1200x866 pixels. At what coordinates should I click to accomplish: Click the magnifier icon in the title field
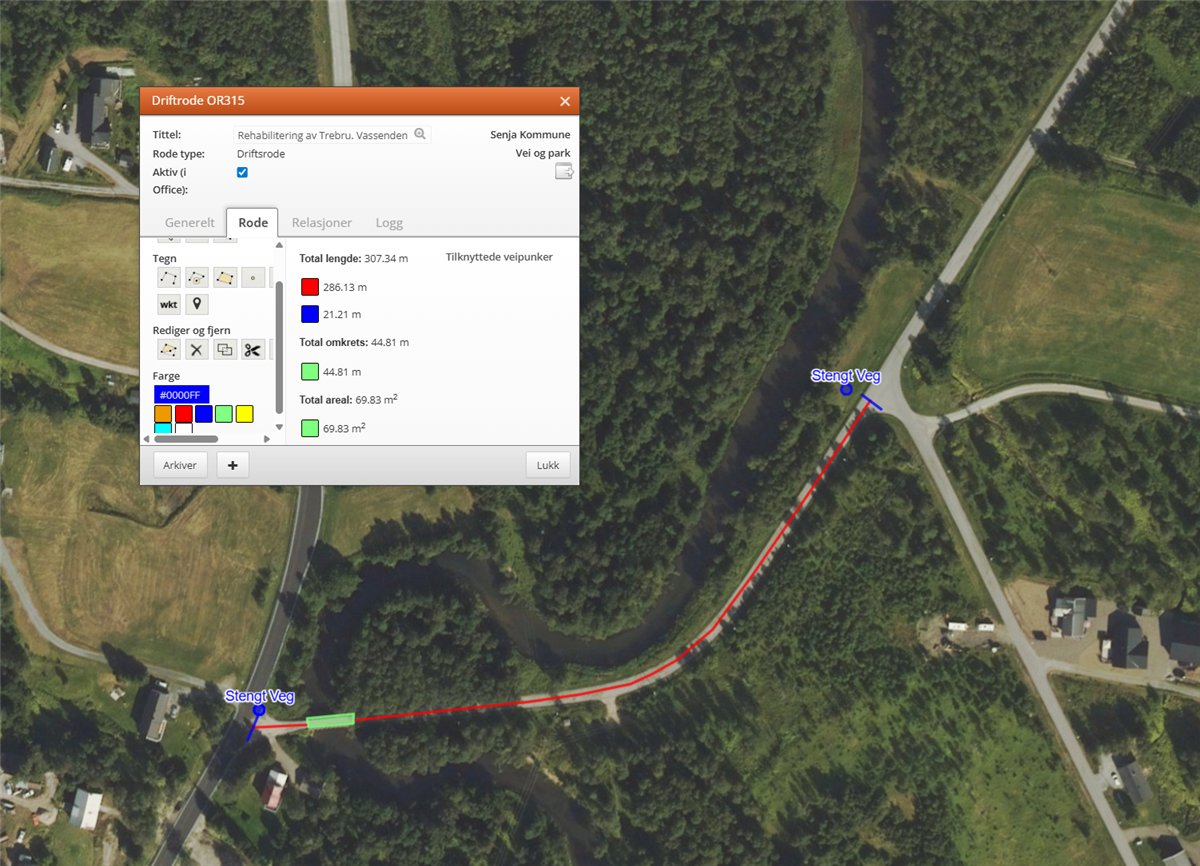tap(420, 134)
